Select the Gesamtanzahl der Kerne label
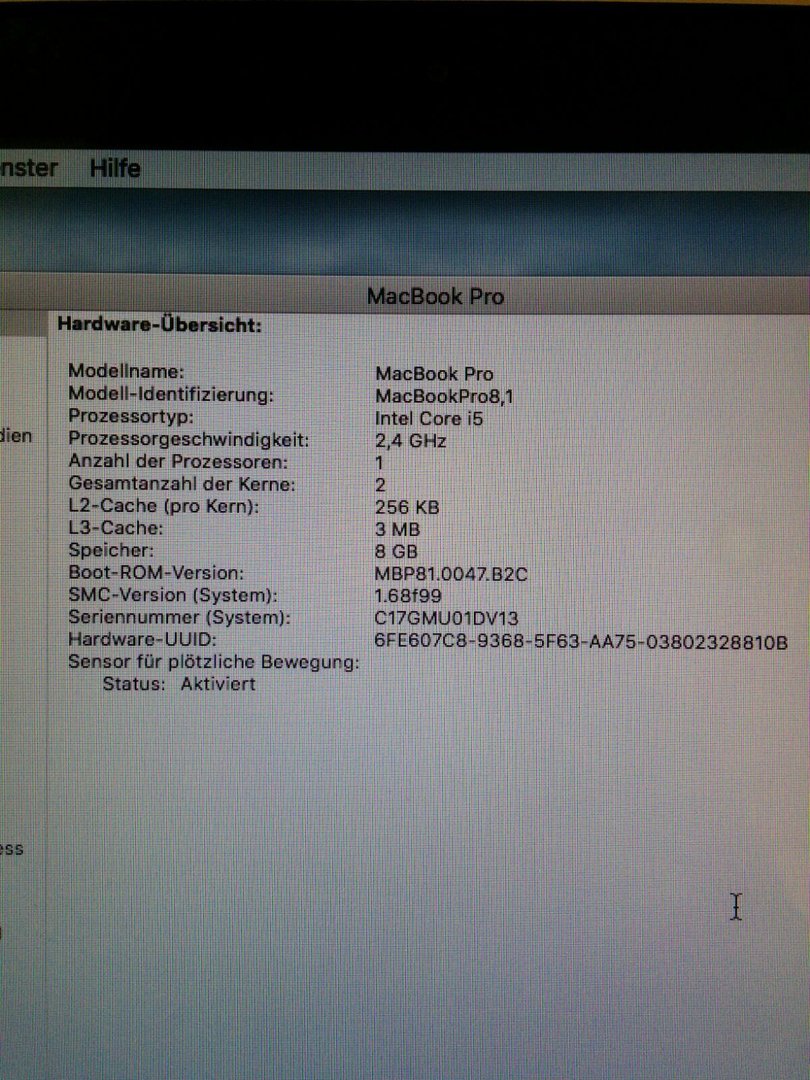The image size is (810, 1080). [x=182, y=484]
